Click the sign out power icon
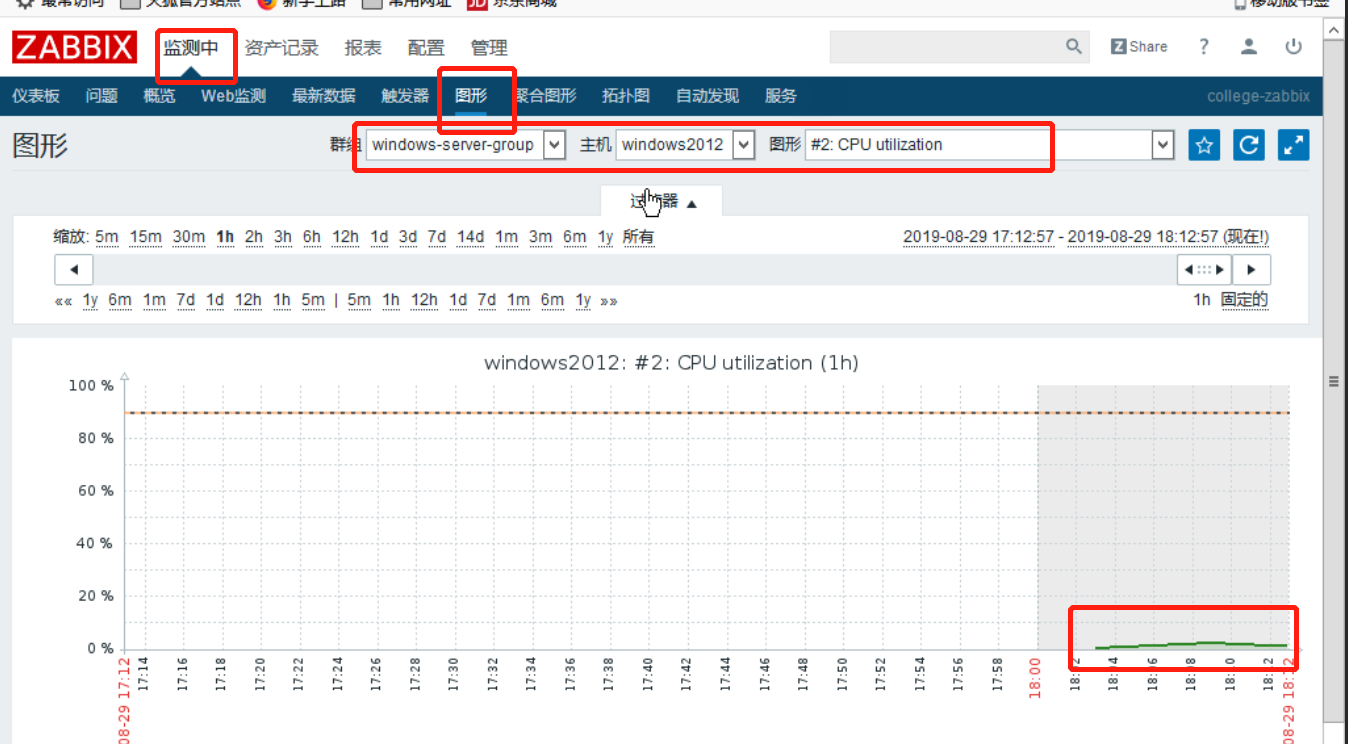1348x744 pixels. pos(1294,46)
